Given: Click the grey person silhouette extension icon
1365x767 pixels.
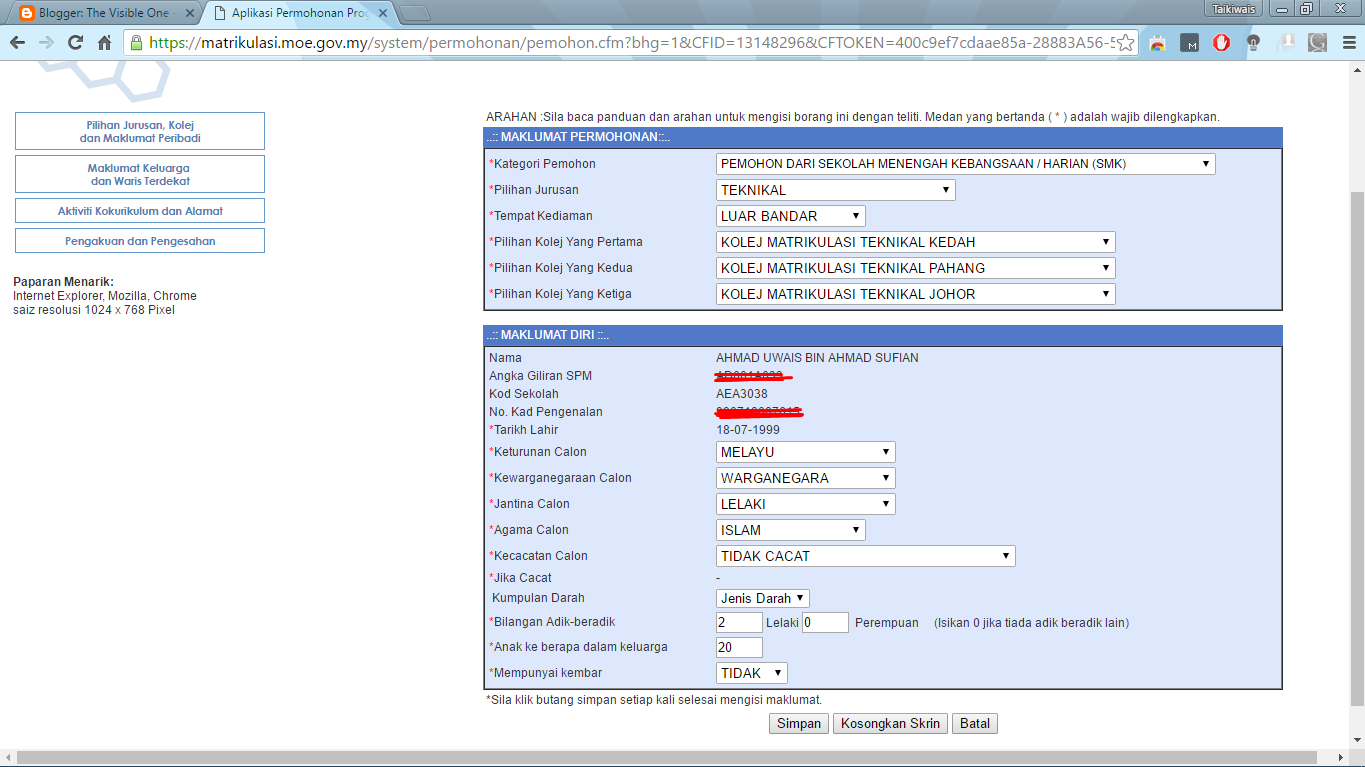Looking at the screenshot, I should (1286, 43).
